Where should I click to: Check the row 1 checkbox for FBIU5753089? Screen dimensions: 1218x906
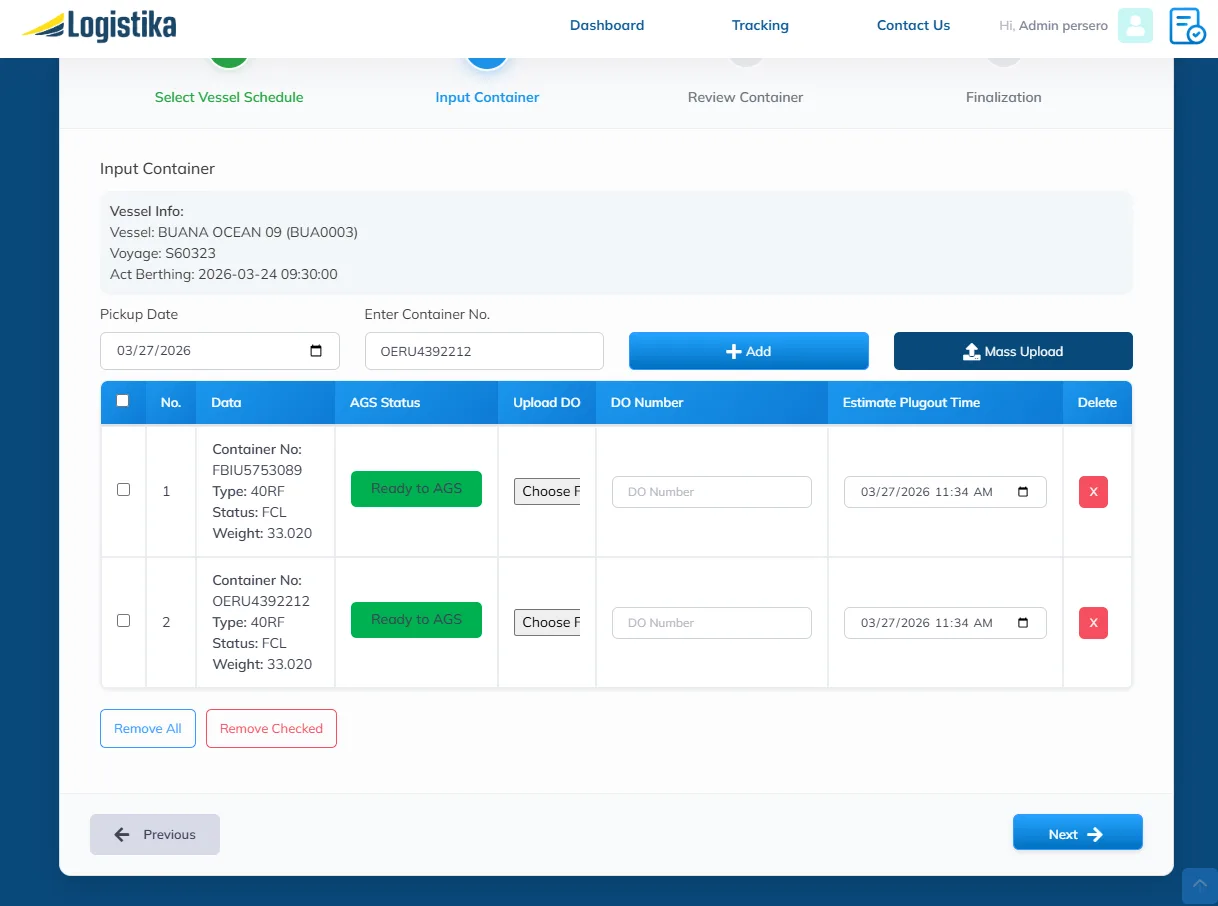[x=123, y=490]
